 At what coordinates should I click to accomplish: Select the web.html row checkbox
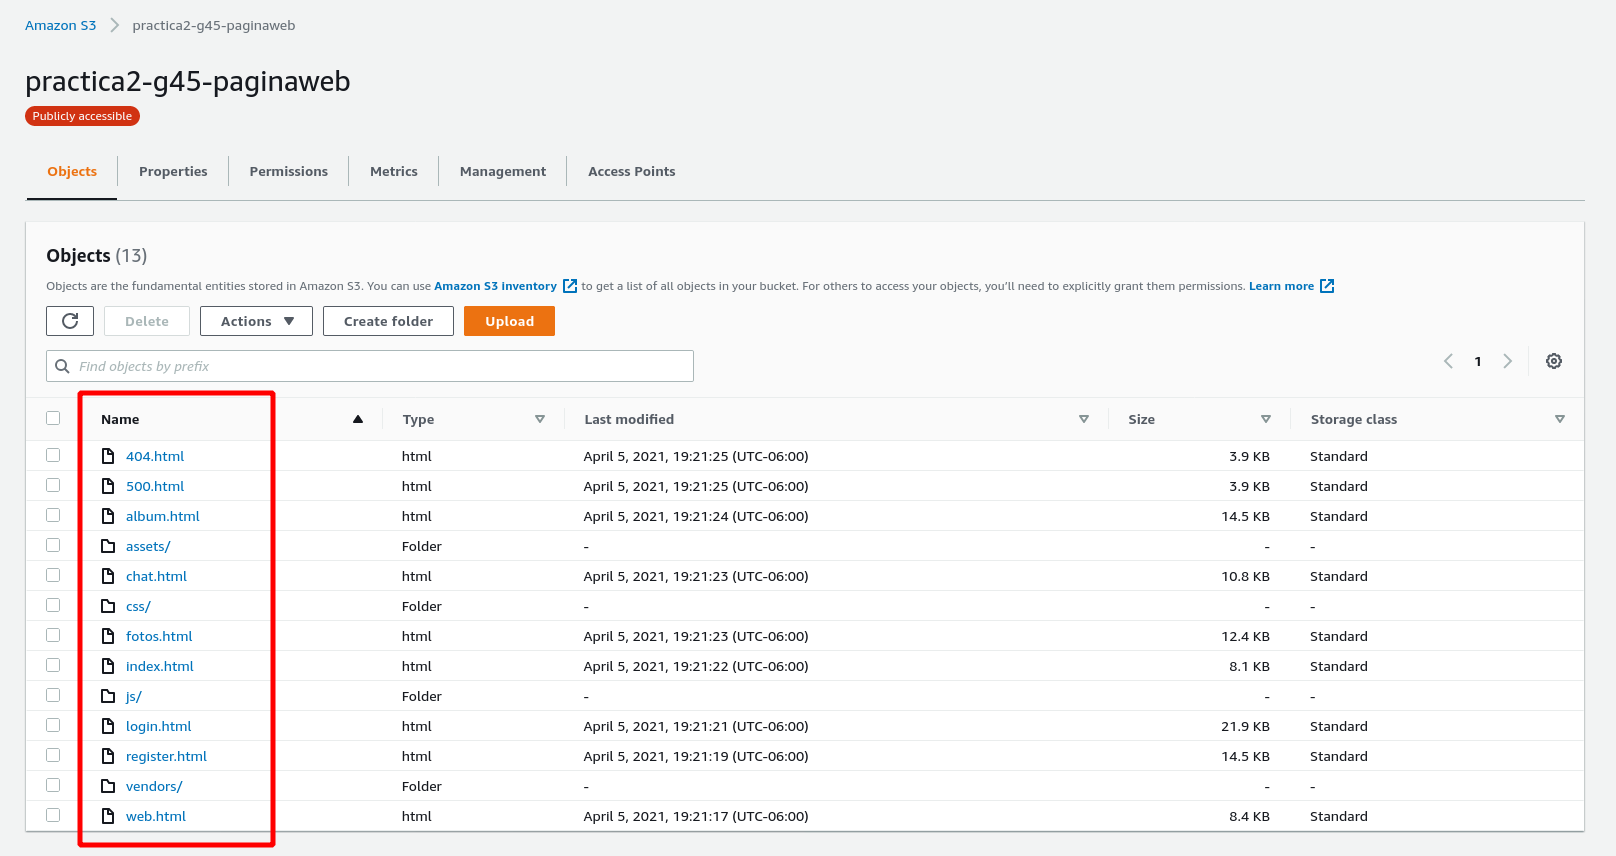tap(53, 815)
